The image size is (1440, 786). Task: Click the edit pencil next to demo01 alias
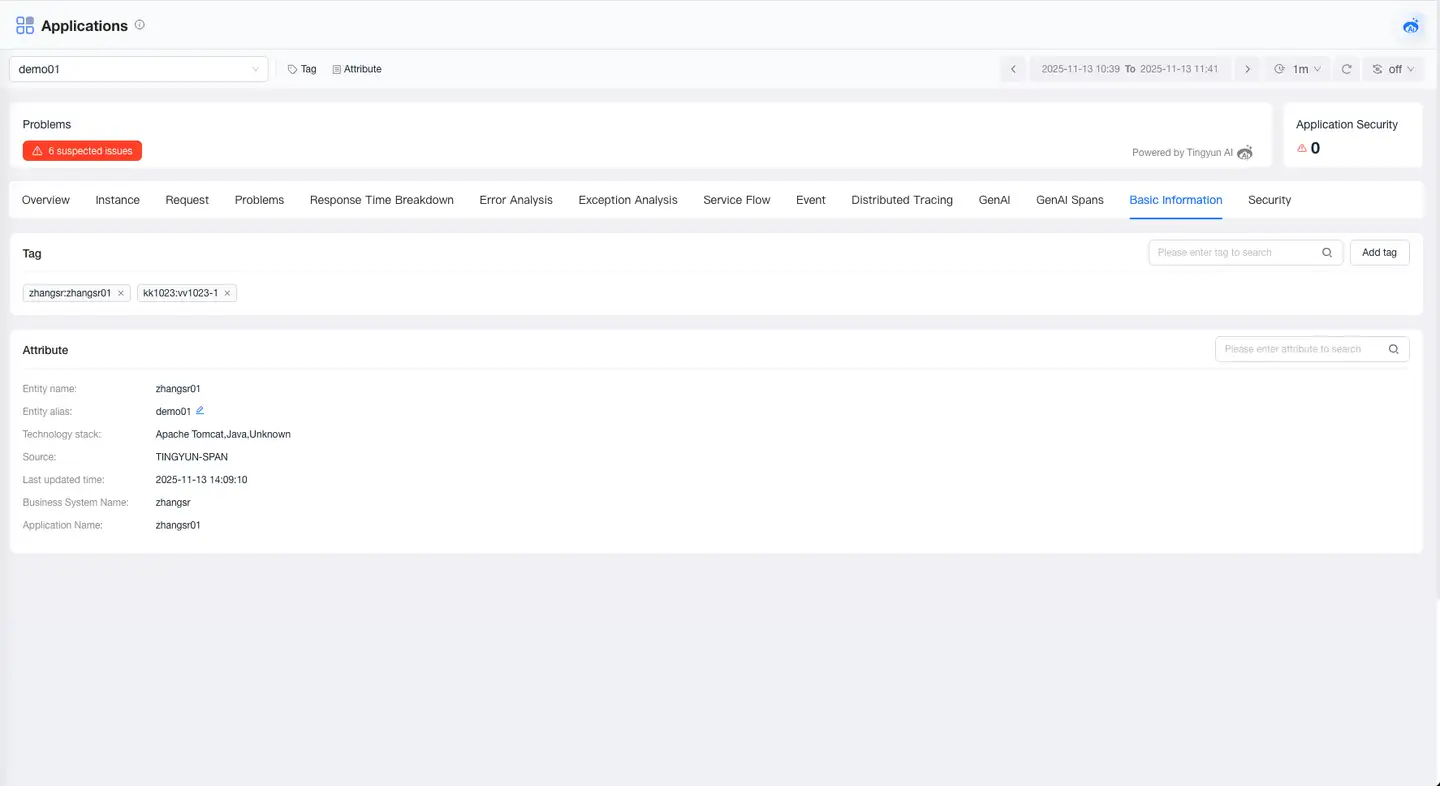(200, 411)
